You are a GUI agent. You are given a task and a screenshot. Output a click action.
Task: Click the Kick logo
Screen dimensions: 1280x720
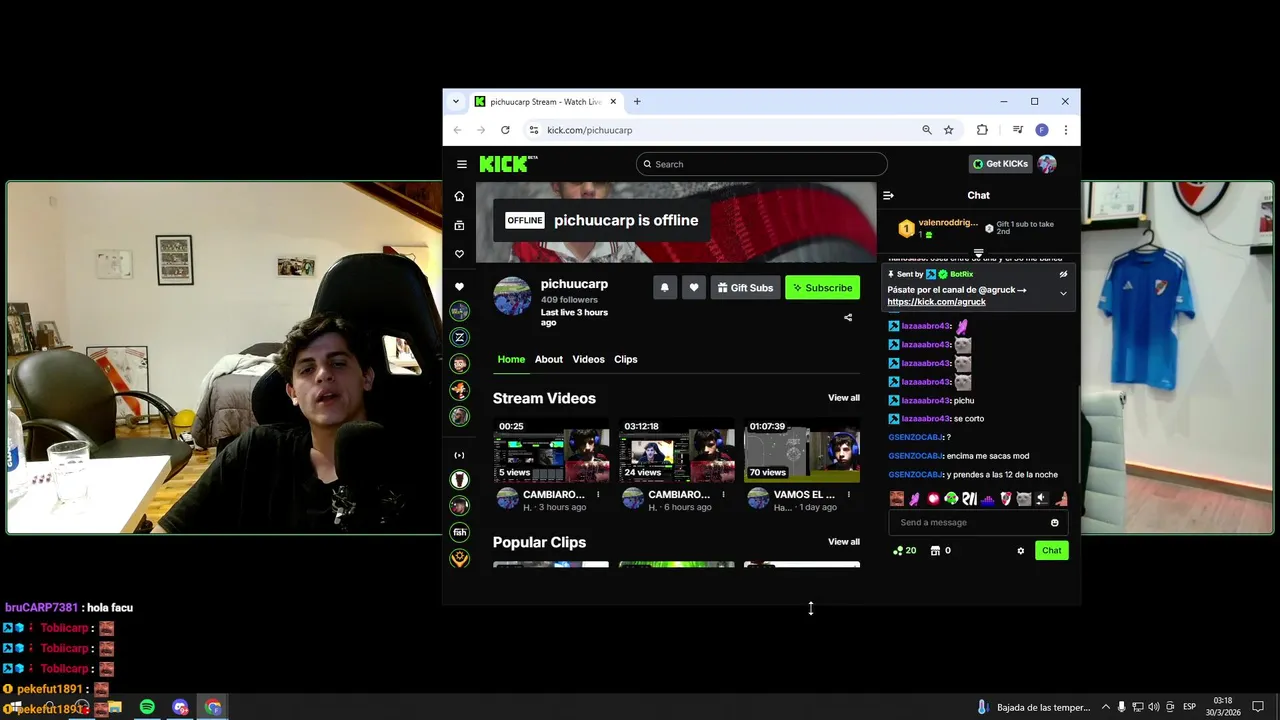[x=508, y=164]
